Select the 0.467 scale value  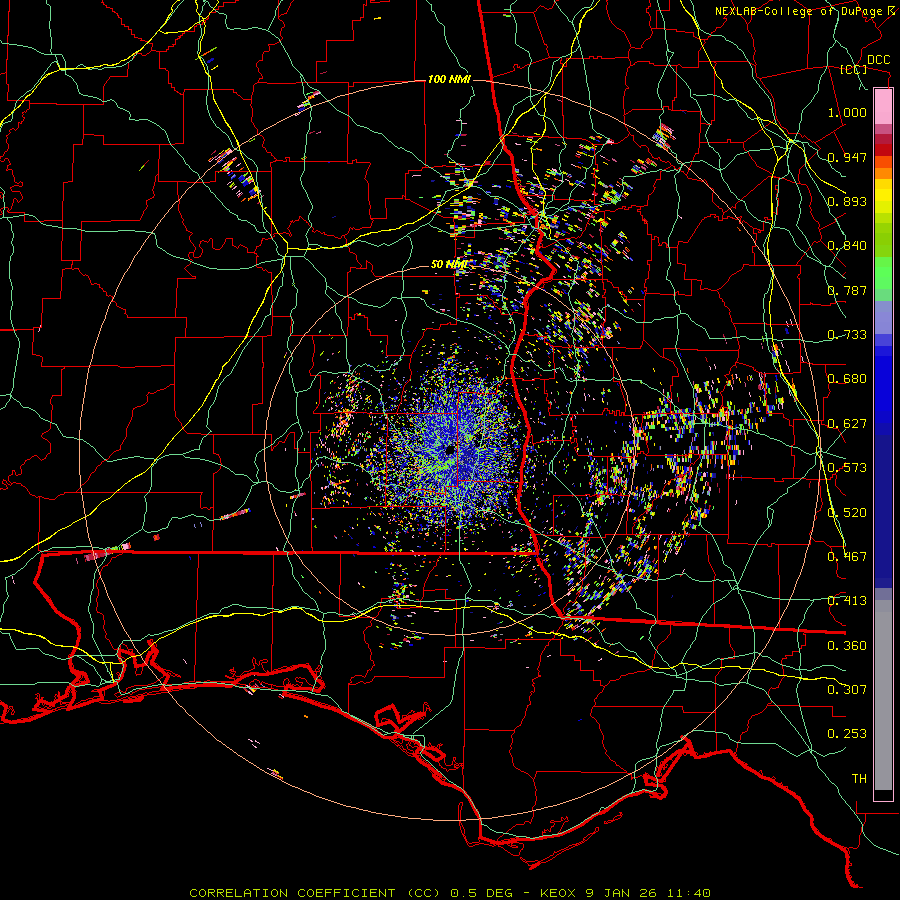point(847,557)
